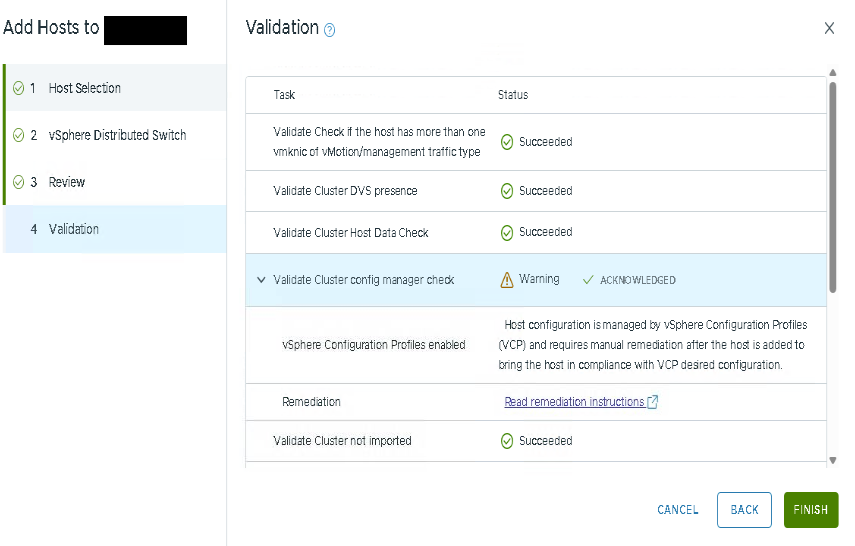The height and width of the screenshot is (546, 855).
Task: Close the Add Hosts dialog
Action: (829, 28)
